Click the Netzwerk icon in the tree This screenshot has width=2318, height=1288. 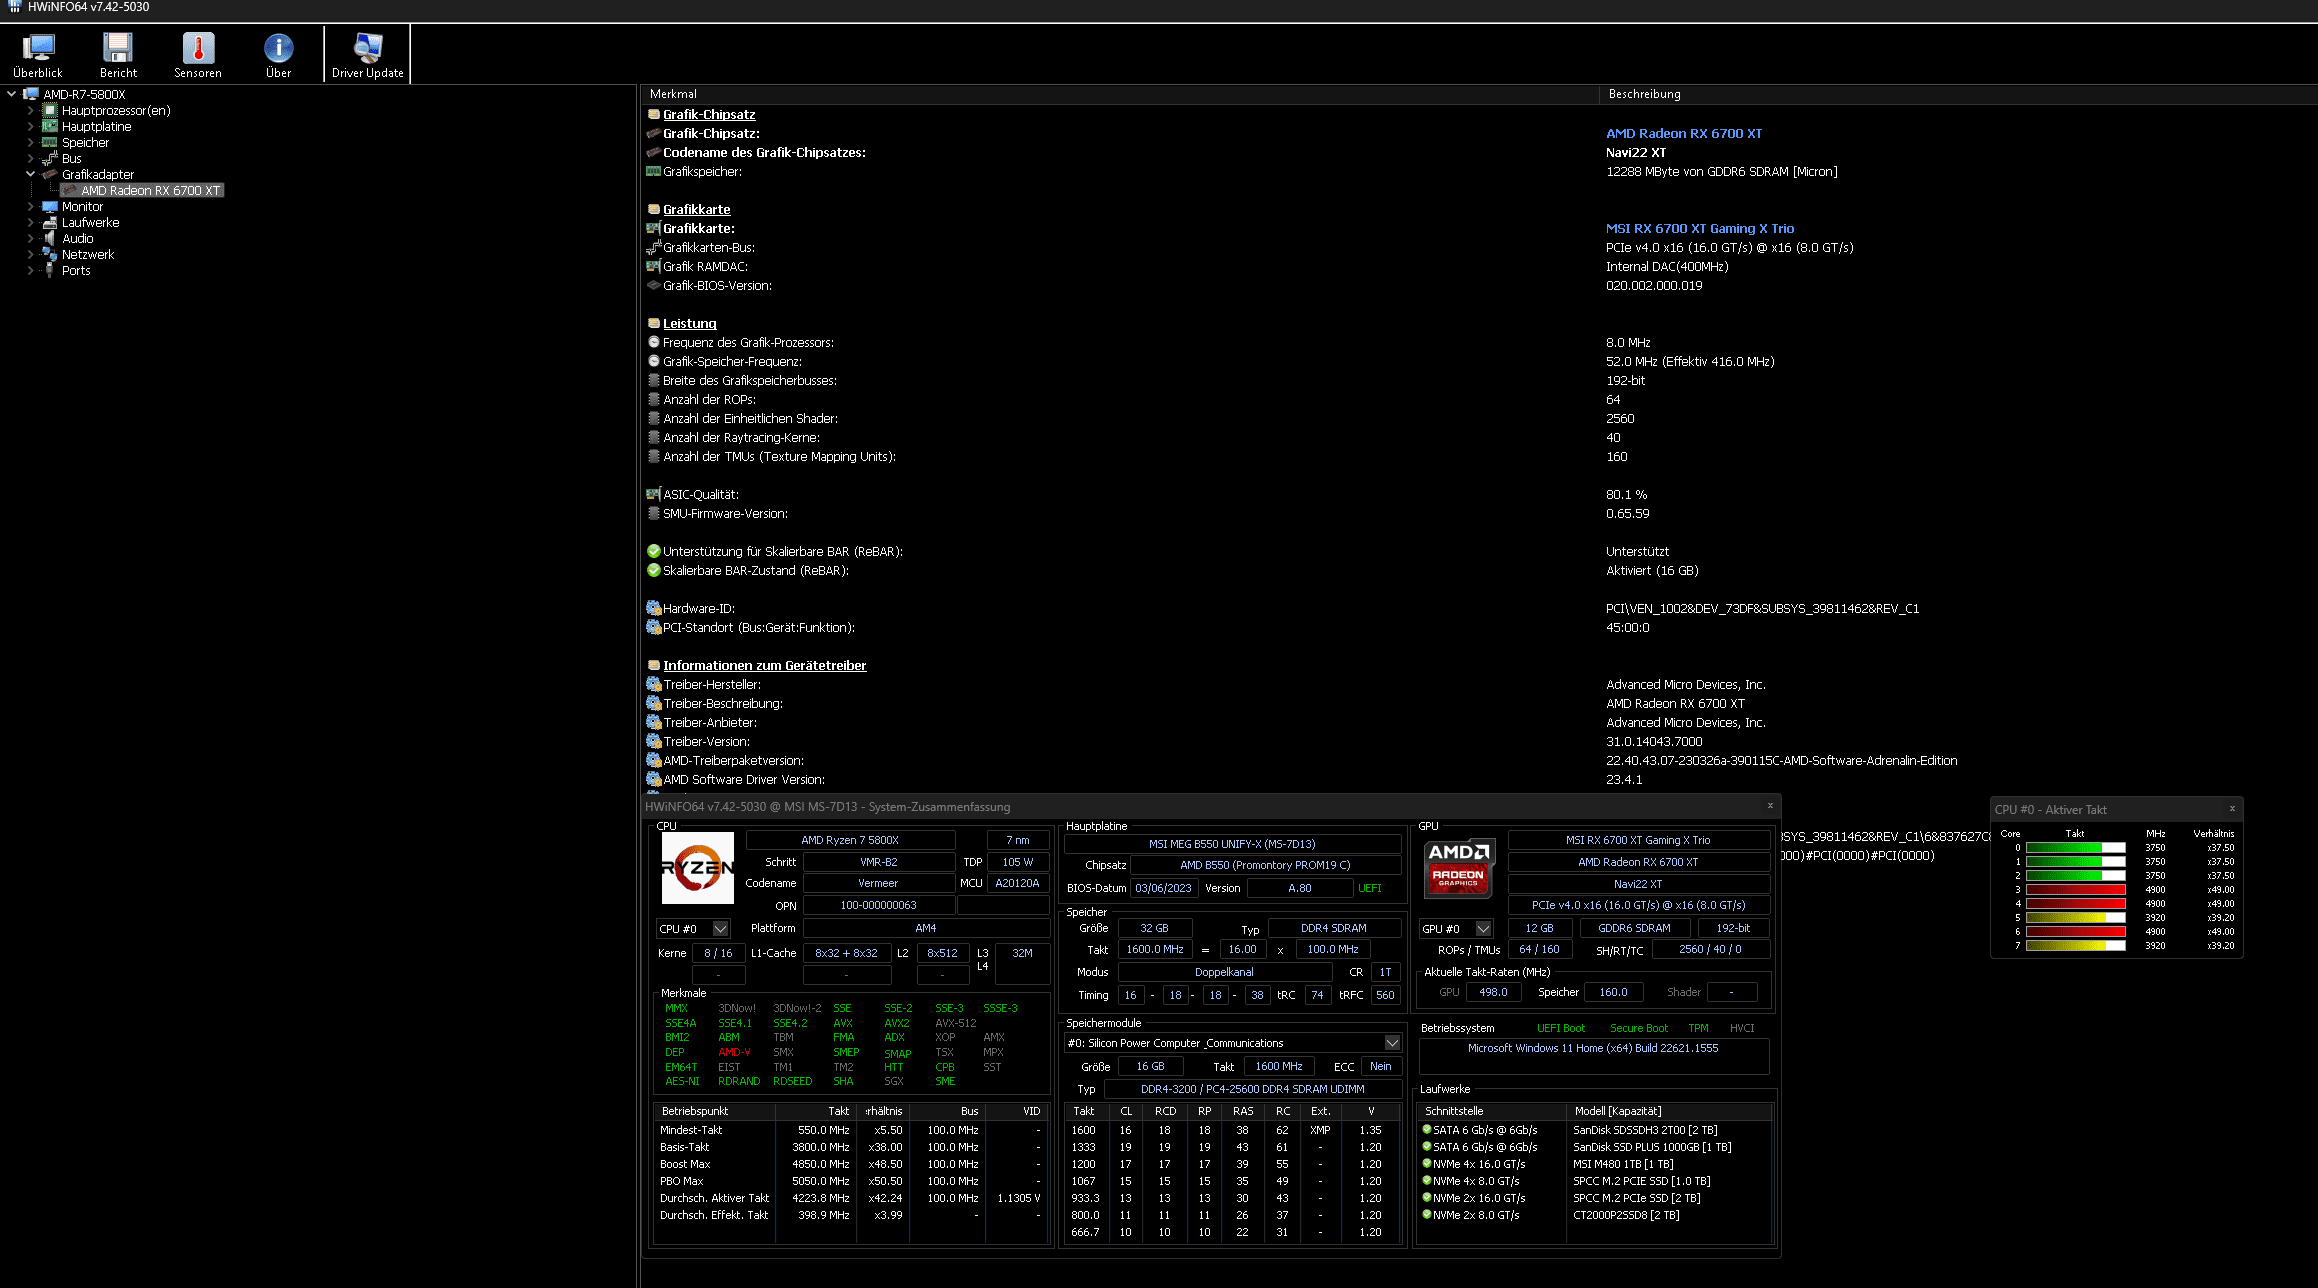point(50,255)
